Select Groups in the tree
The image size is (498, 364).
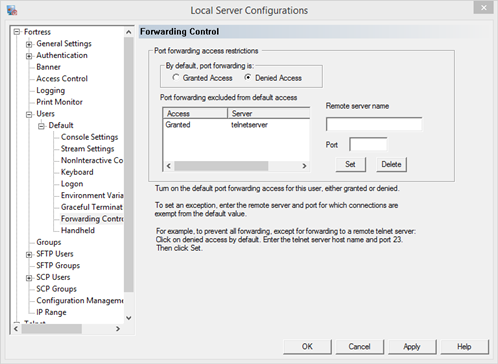click(x=49, y=242)
